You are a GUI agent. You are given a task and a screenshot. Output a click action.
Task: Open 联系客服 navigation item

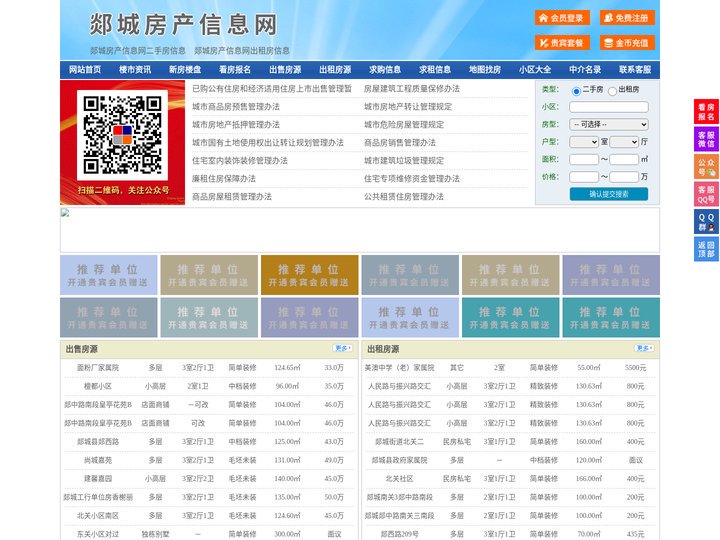coord(635,70)
